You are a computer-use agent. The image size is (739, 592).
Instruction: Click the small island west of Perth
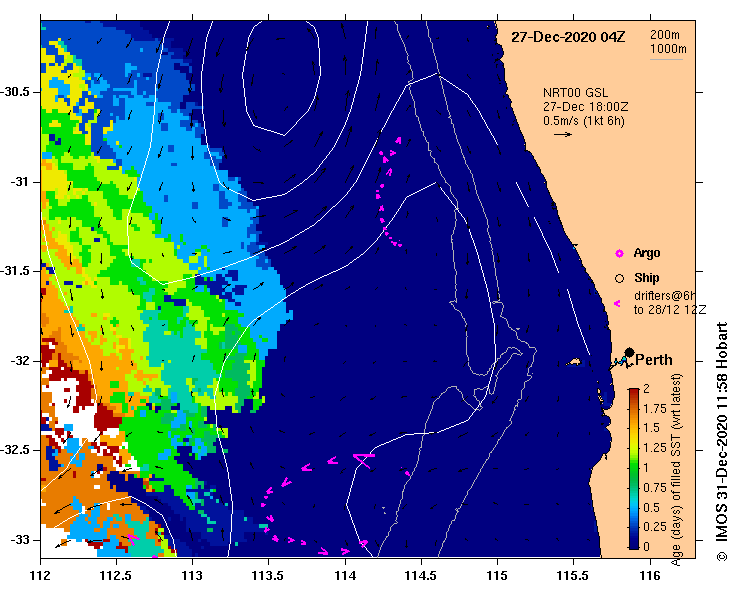pyautogui.click(x=574, y=362)
